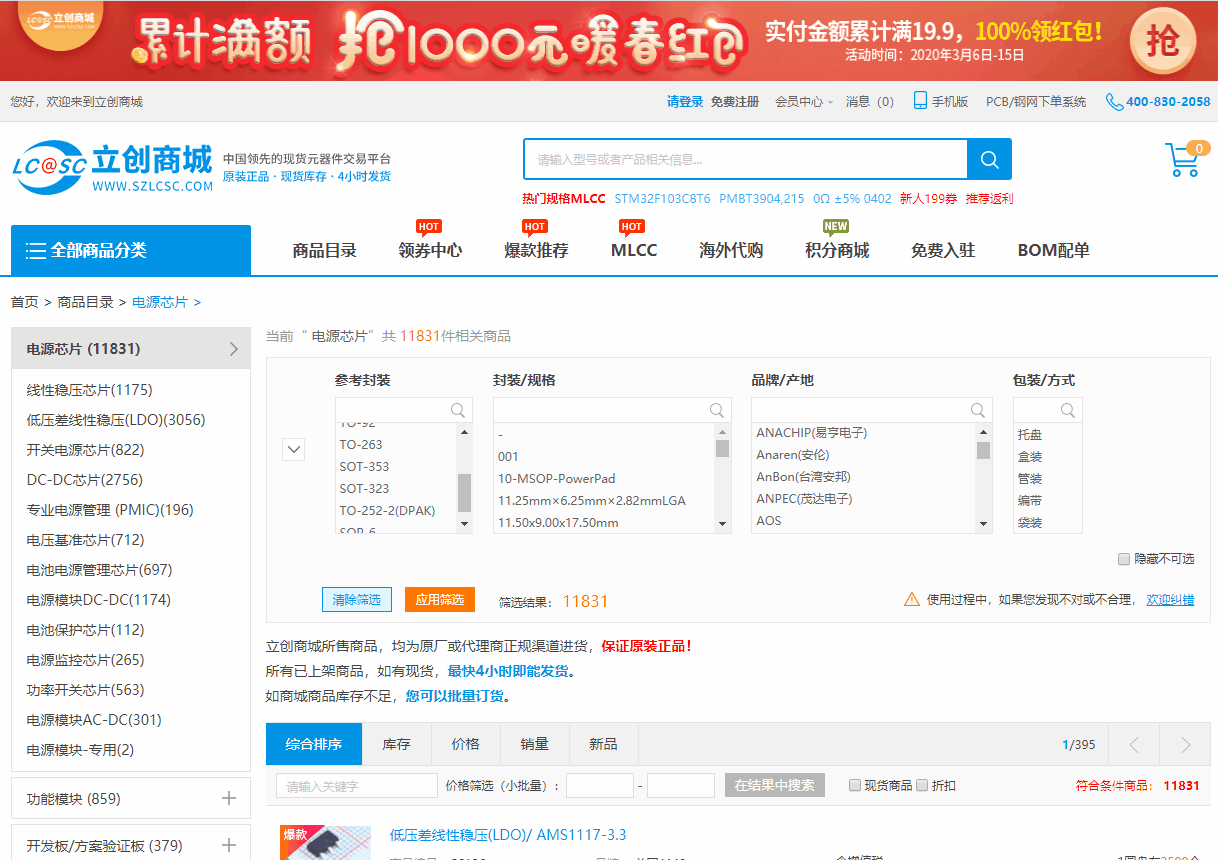Click 请登录 link
This screenshot has height=860, width=1218.
pos(685,101)
